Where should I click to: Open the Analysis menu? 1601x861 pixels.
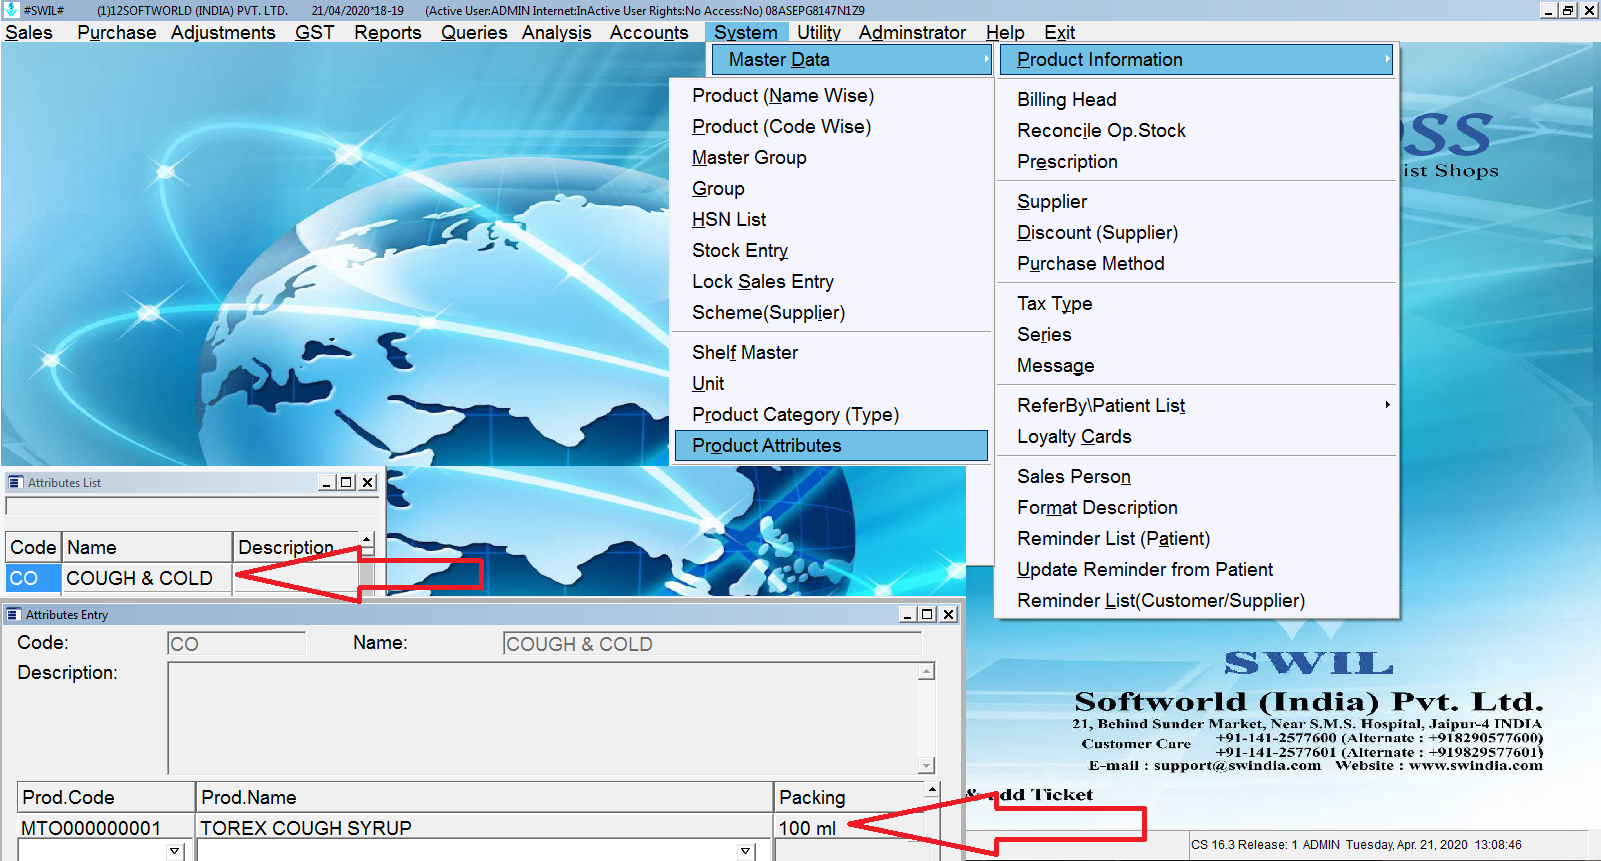(556, 32)
